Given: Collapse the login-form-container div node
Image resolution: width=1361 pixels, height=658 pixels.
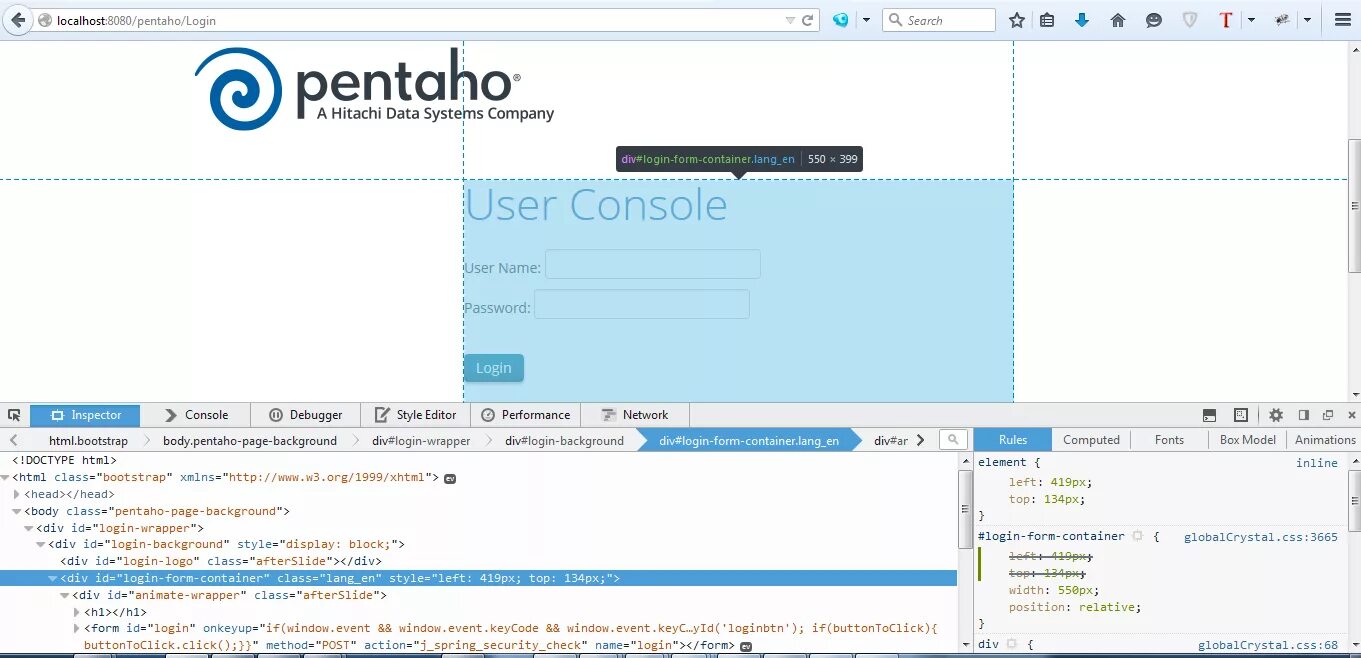Looking at the screenshot, I should tap(52, 578).
